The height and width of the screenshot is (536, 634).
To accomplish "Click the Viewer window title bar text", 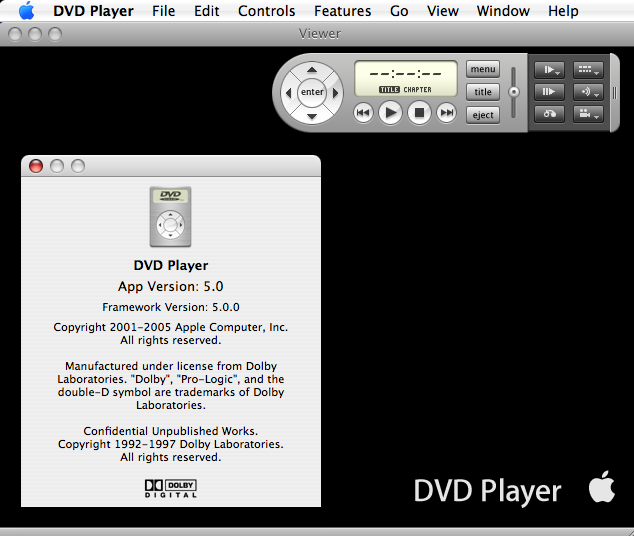I will (319, 34).
